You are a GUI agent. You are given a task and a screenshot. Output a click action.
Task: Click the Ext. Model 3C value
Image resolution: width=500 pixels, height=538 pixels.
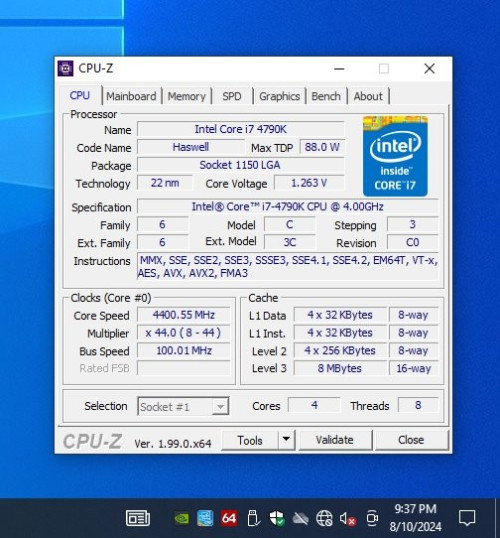point(290,242)
